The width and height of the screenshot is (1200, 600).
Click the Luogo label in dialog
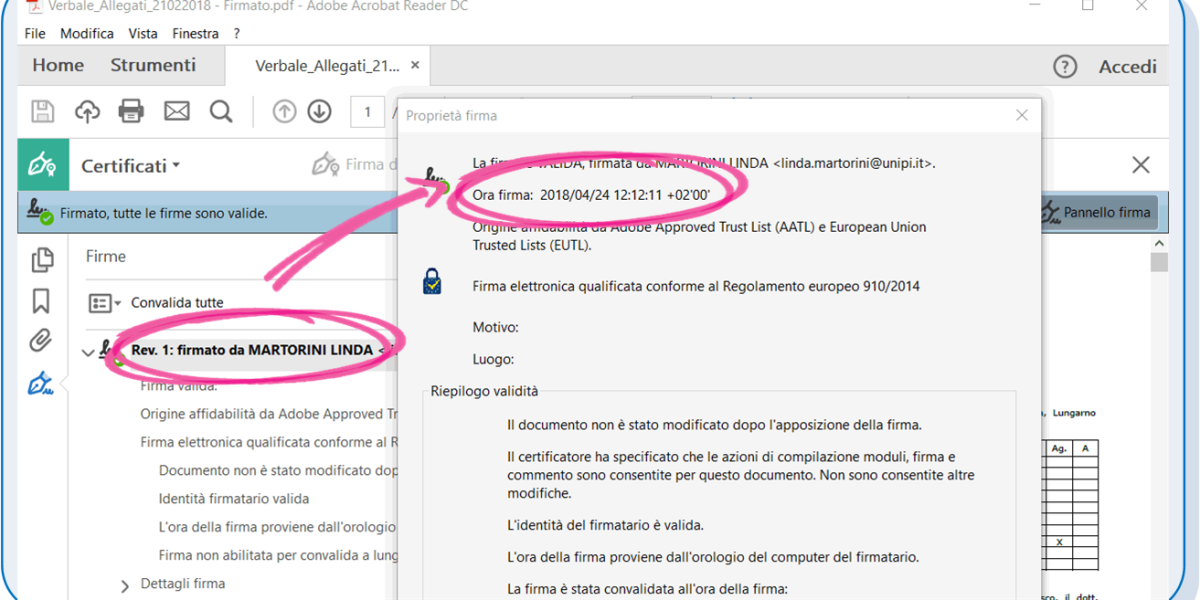pos(493,359)
